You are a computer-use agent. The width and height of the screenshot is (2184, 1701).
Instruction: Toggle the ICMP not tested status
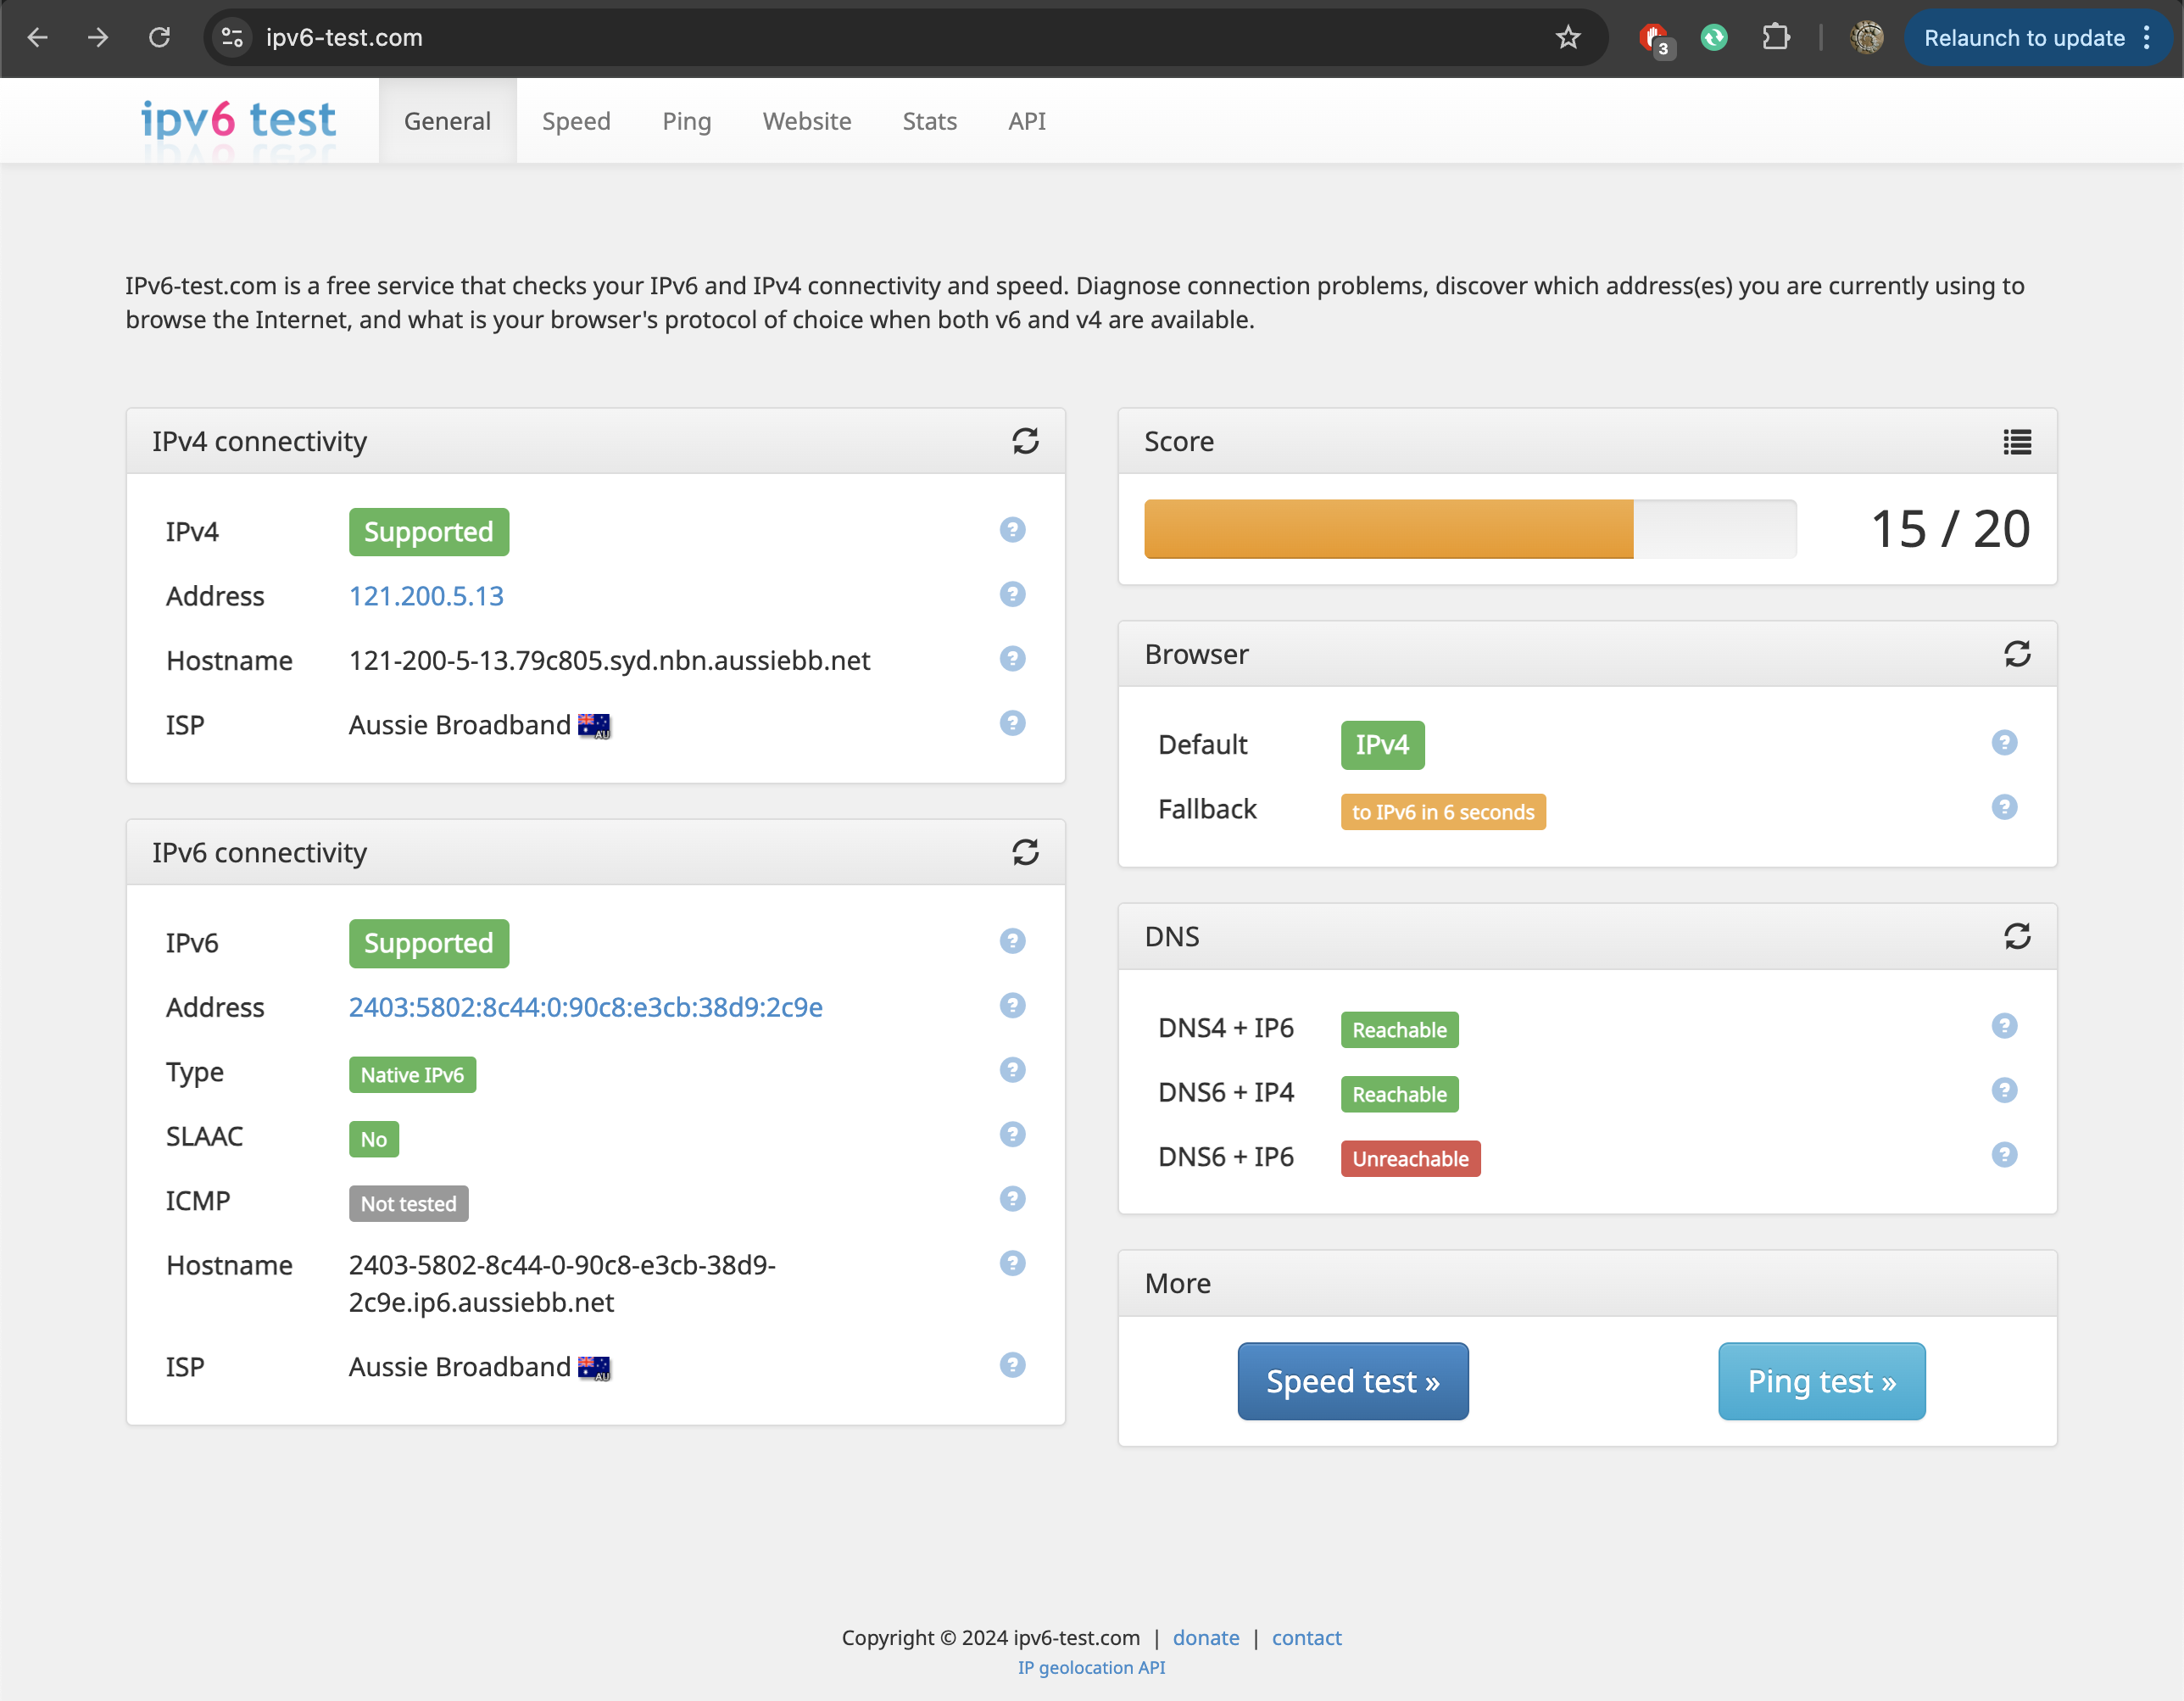click(408, 1202)
